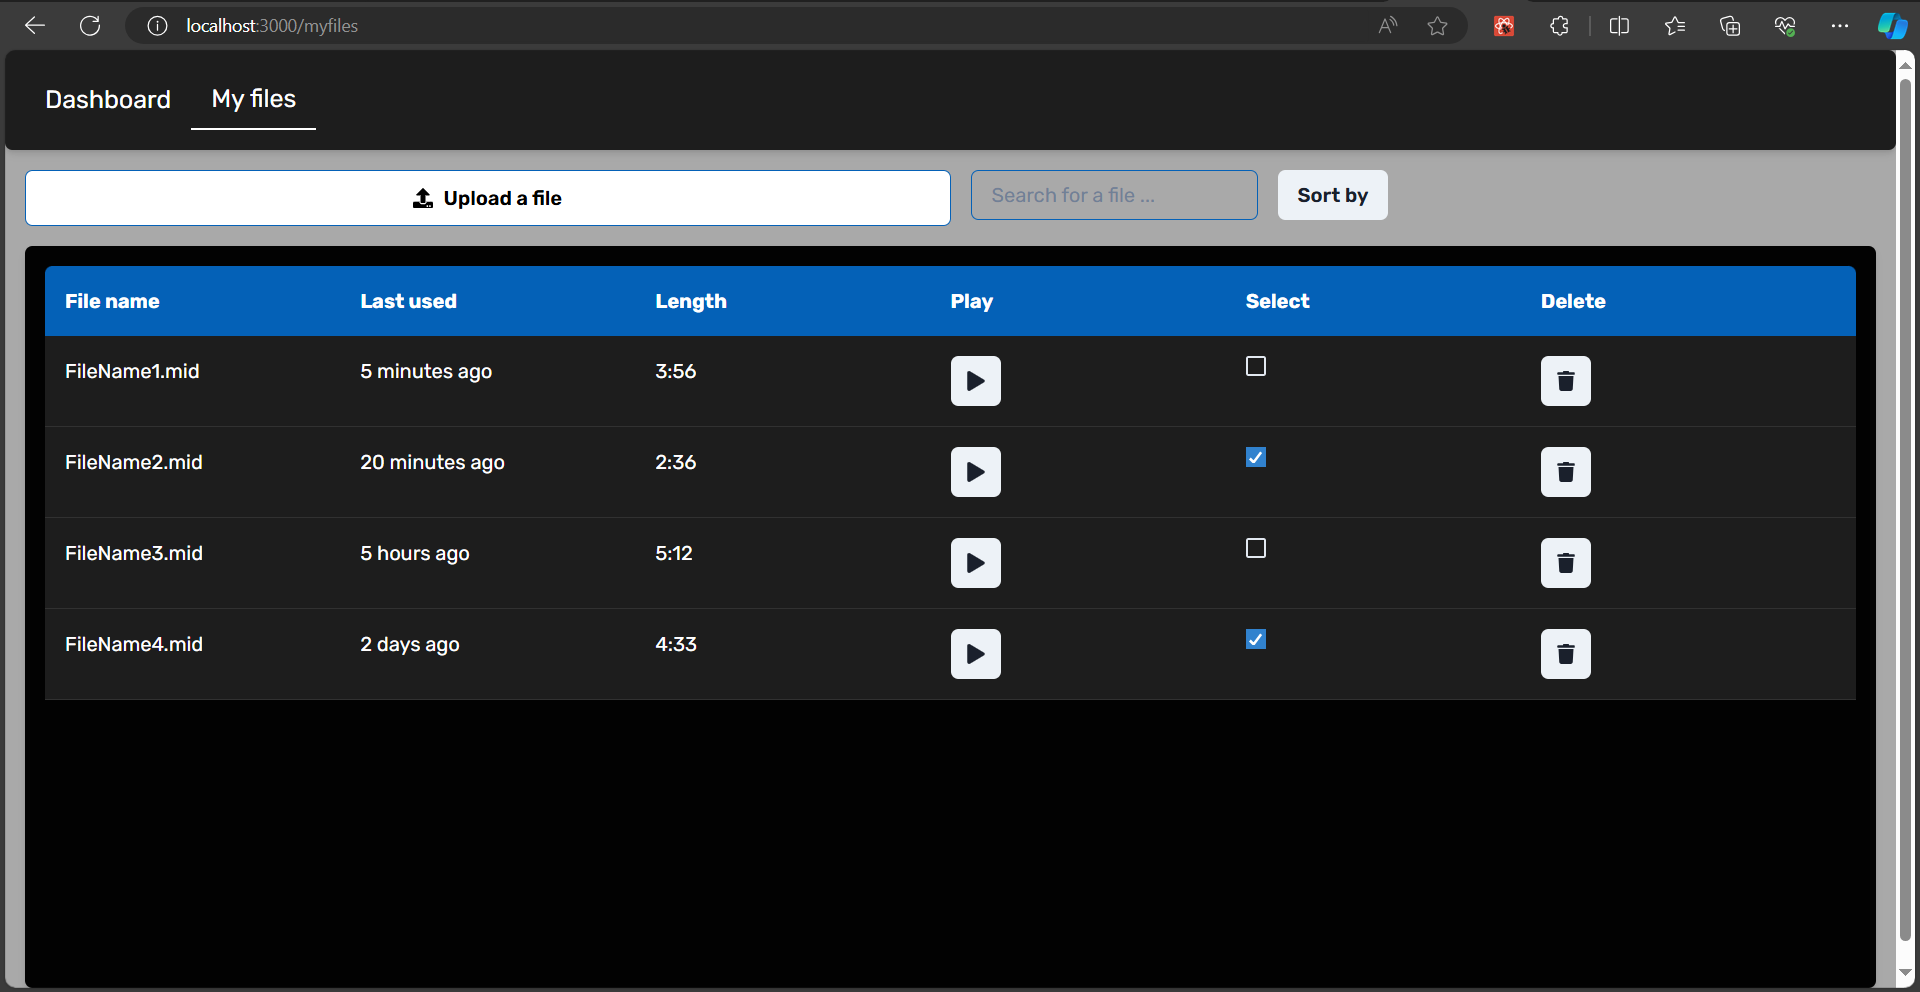Delete FileName1.mid with trash icon
1920x992 pixels.
pos(1565,381)
